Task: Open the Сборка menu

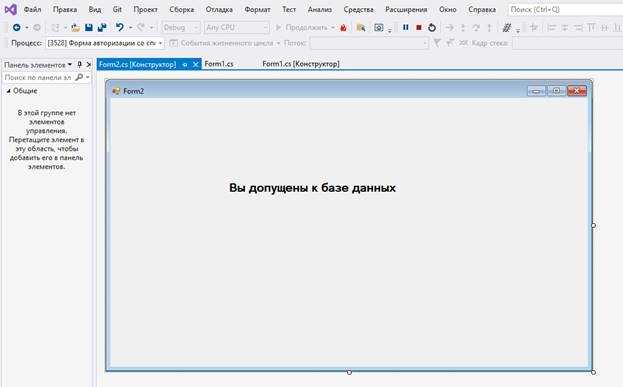Action: tap(182, 9)
